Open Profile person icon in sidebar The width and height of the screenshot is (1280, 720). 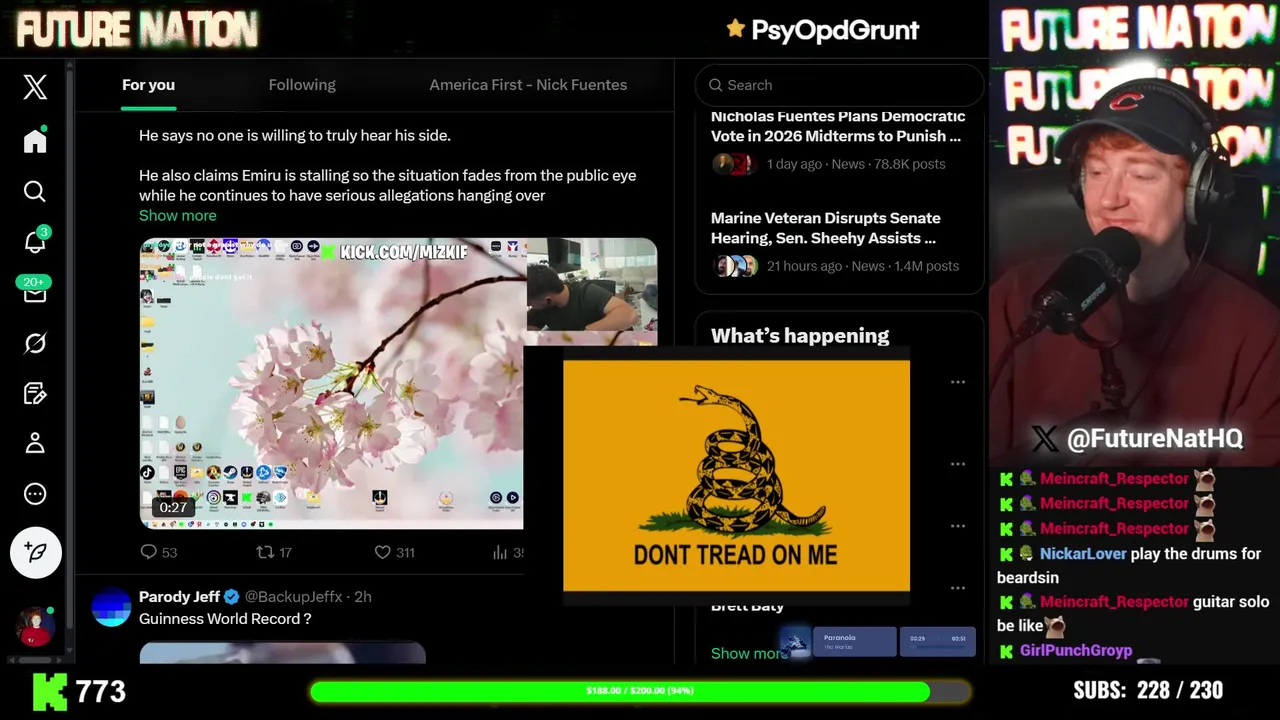tap(35, 443)
